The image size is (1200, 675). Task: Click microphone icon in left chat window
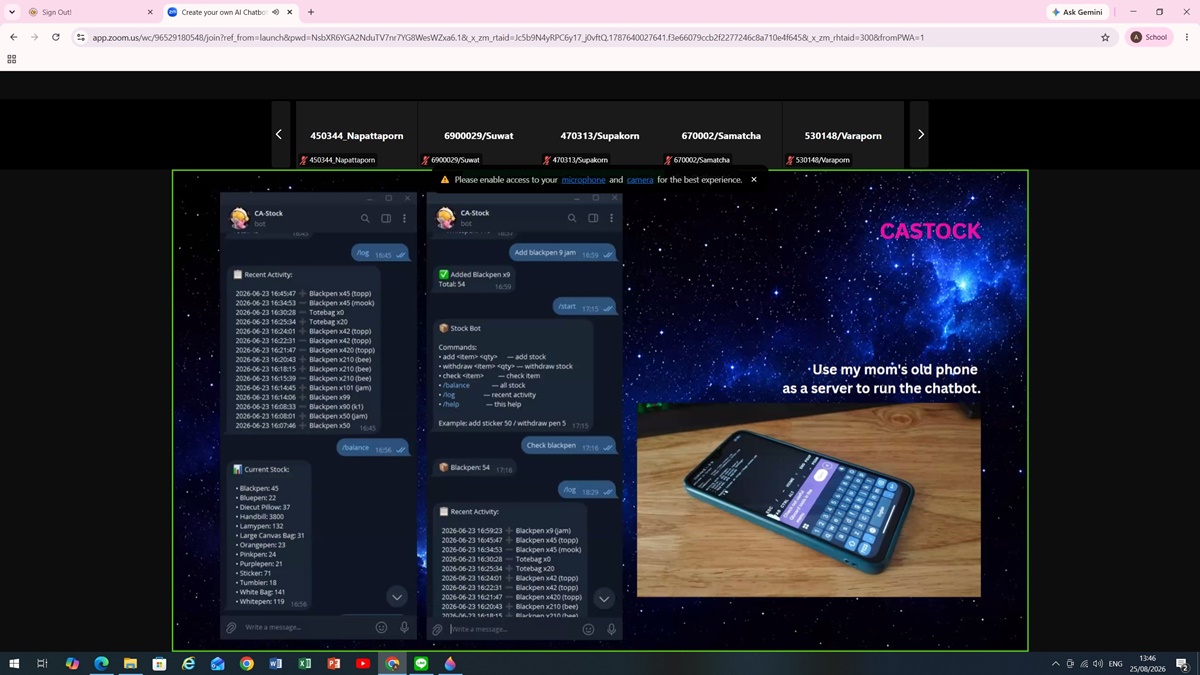coord(404,627)
